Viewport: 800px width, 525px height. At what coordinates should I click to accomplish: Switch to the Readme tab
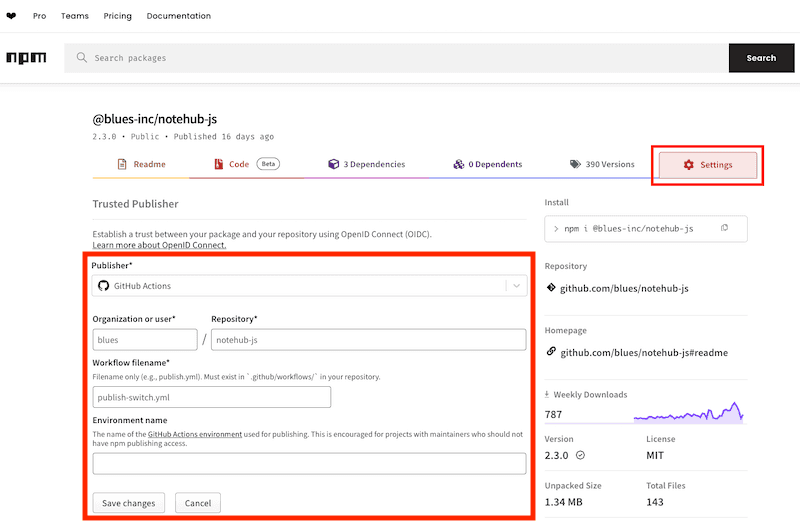click(x=141, y=164)
